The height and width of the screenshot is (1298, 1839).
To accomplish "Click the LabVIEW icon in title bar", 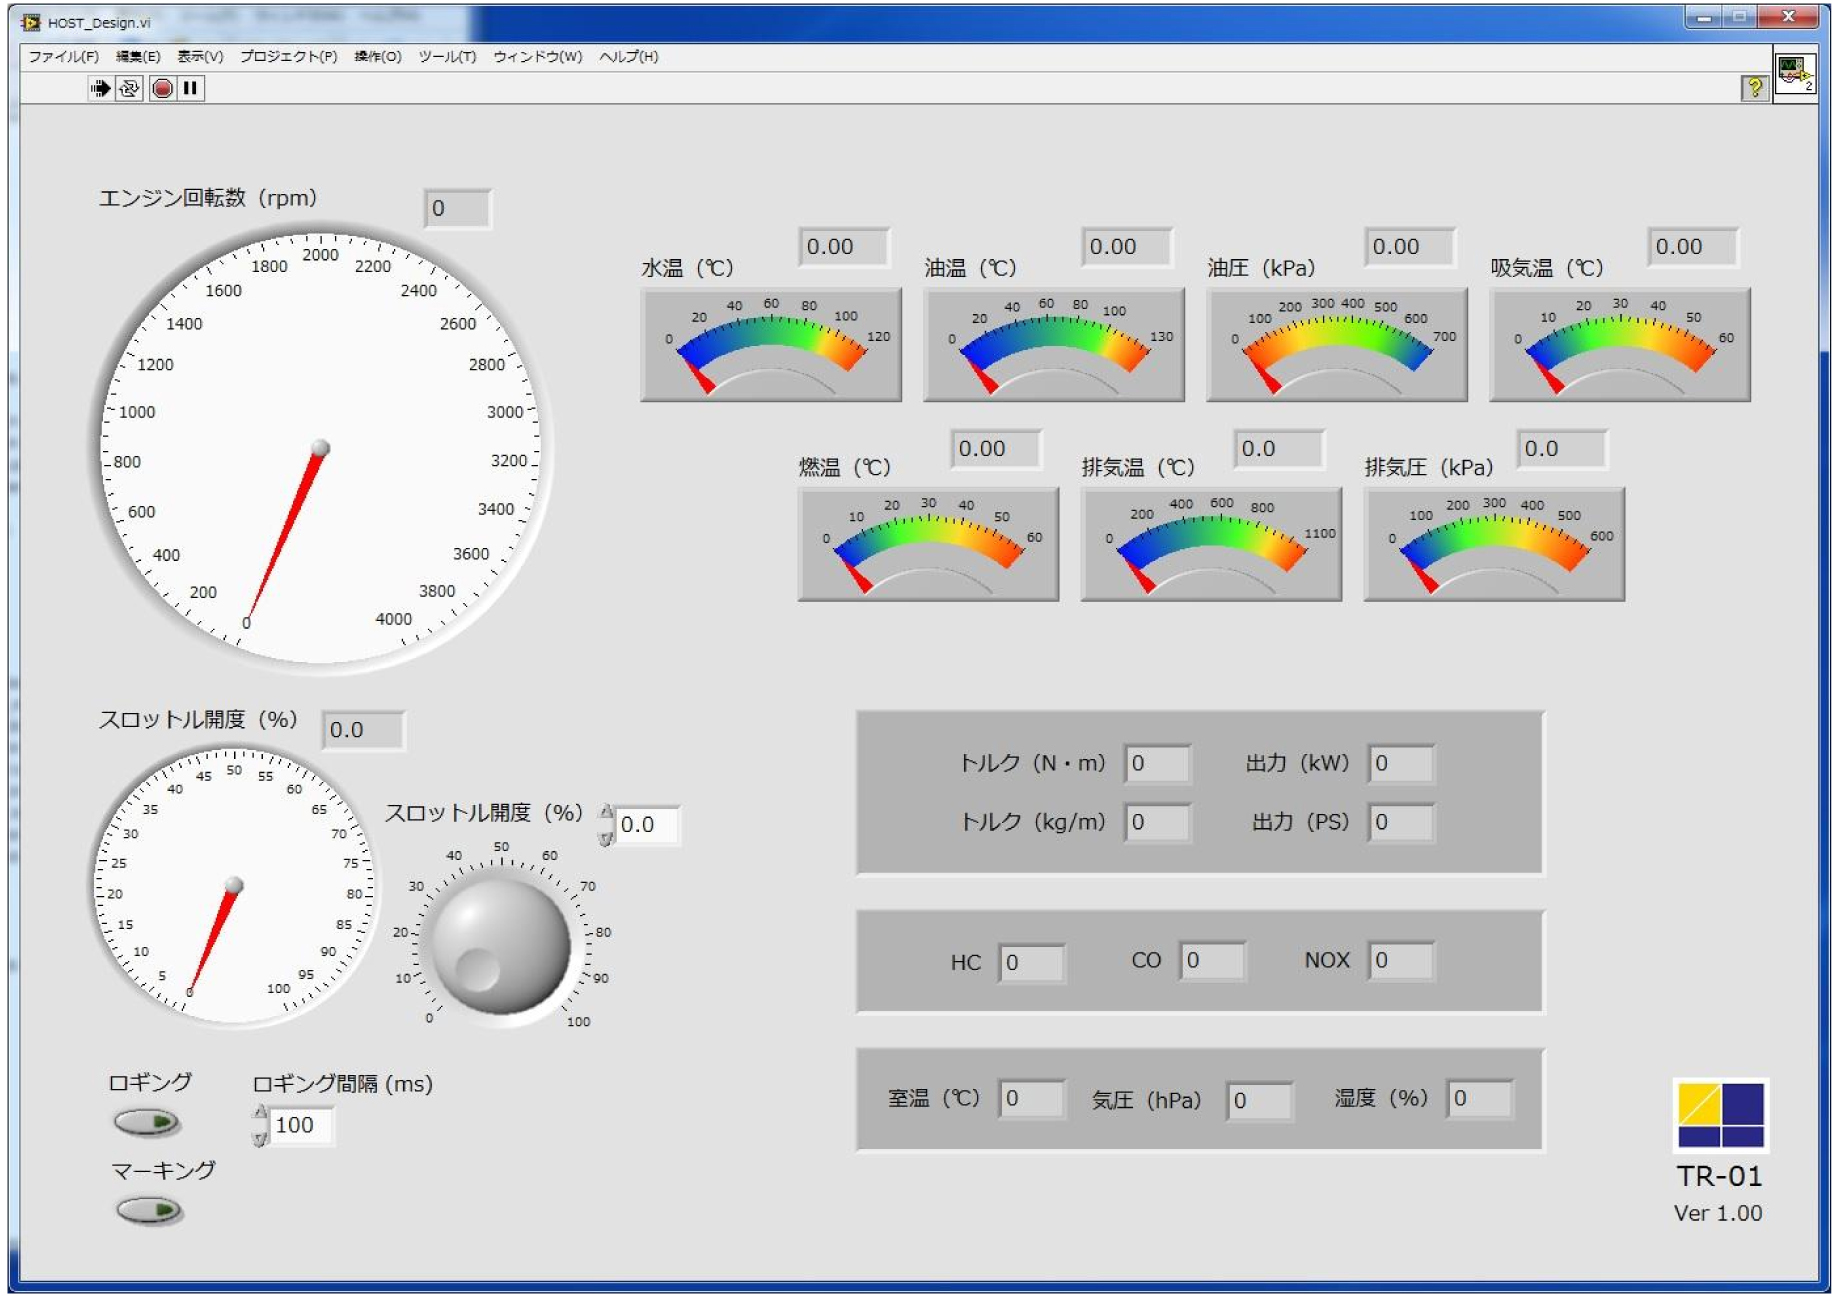I will tap(31, 21).
